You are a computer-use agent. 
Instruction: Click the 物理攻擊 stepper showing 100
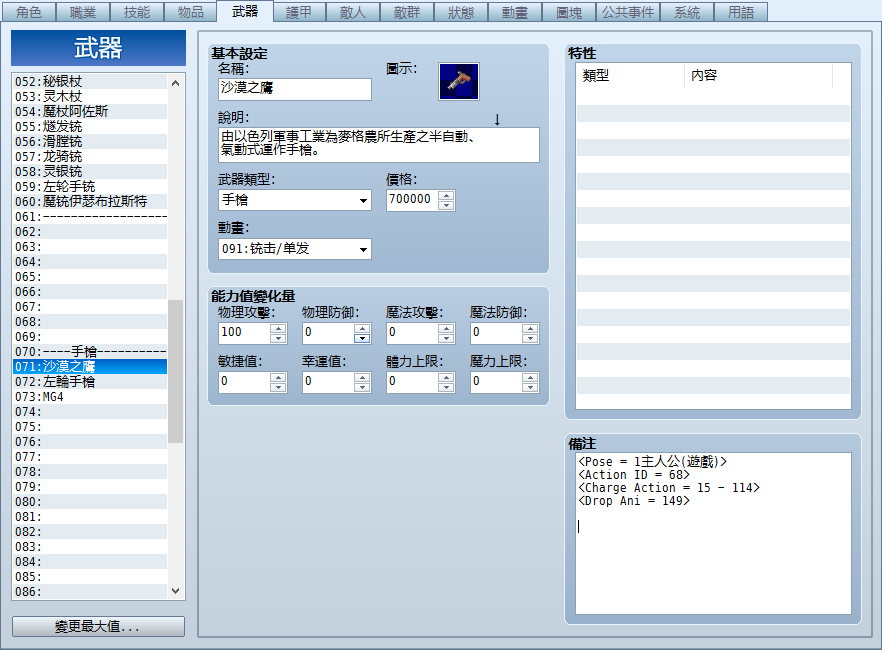253,333
